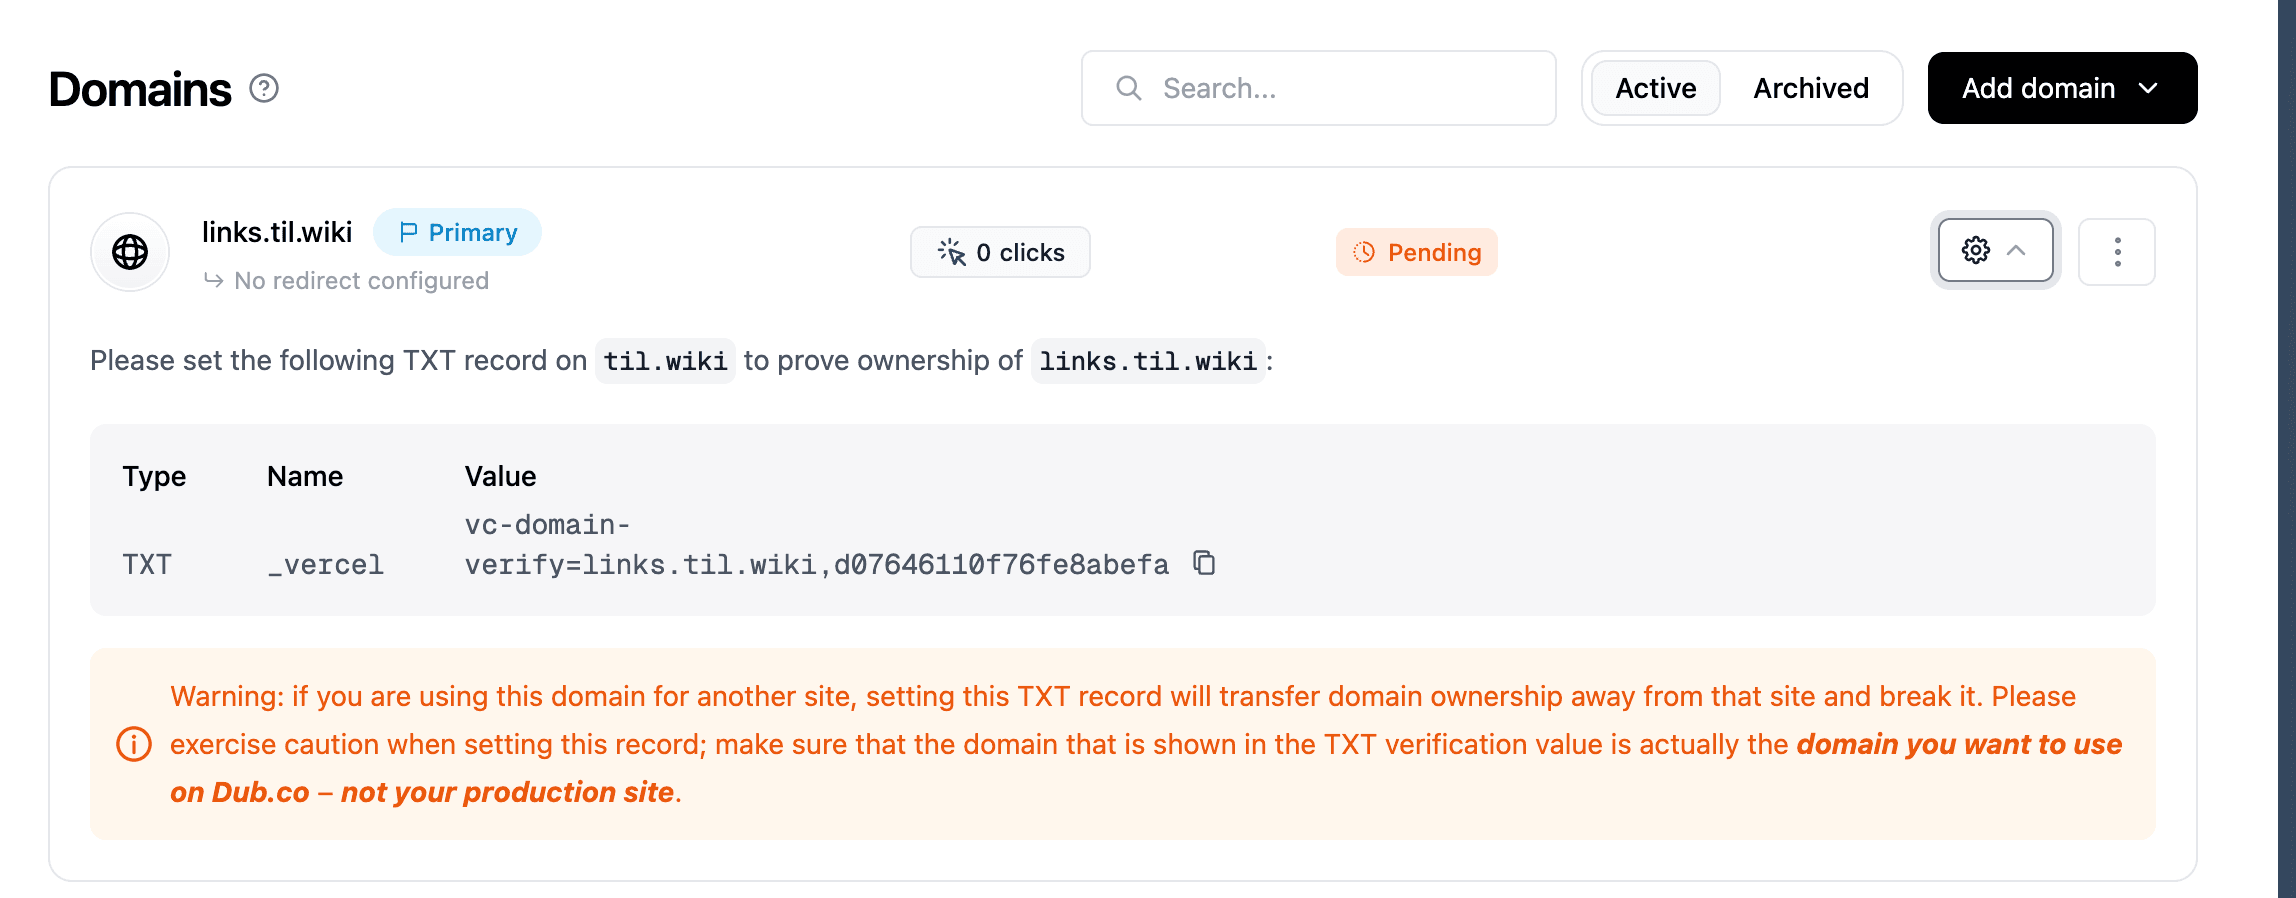Click the search magnifier icon
Viewport: 2296px width, 898px height.
pos(1129,89)
